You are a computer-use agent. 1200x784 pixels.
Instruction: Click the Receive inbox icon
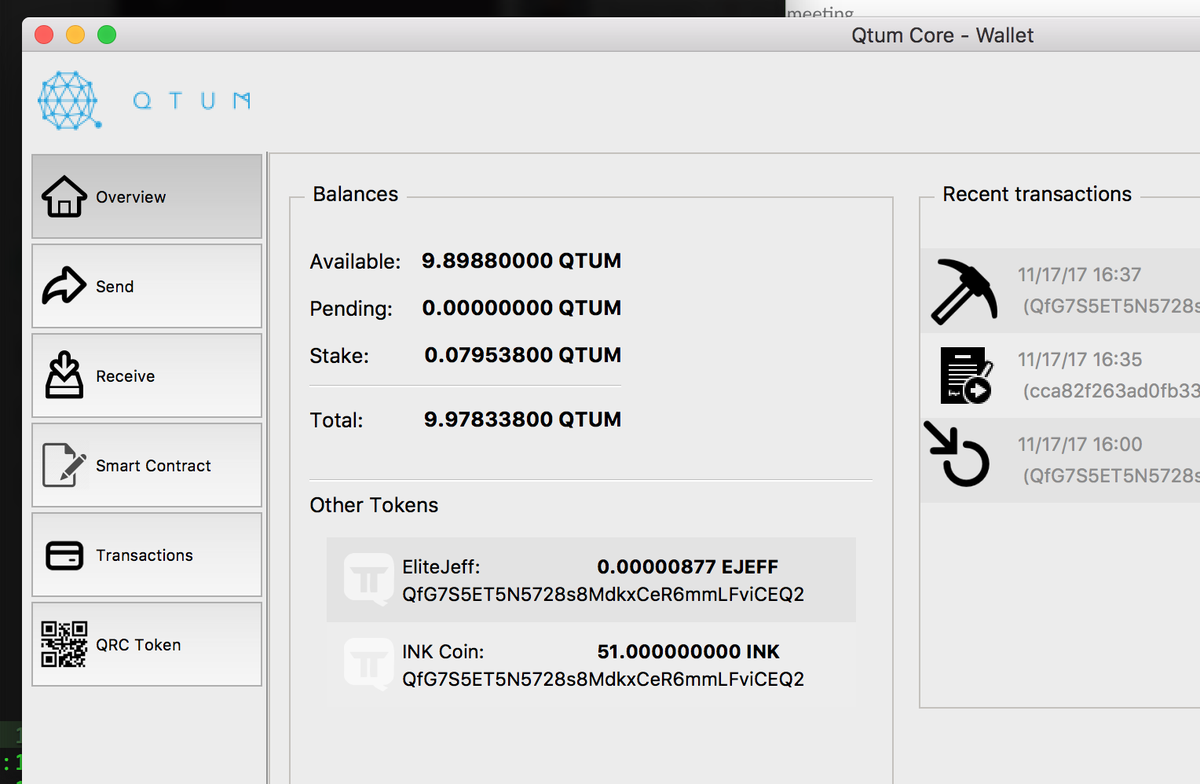(64, 375)
